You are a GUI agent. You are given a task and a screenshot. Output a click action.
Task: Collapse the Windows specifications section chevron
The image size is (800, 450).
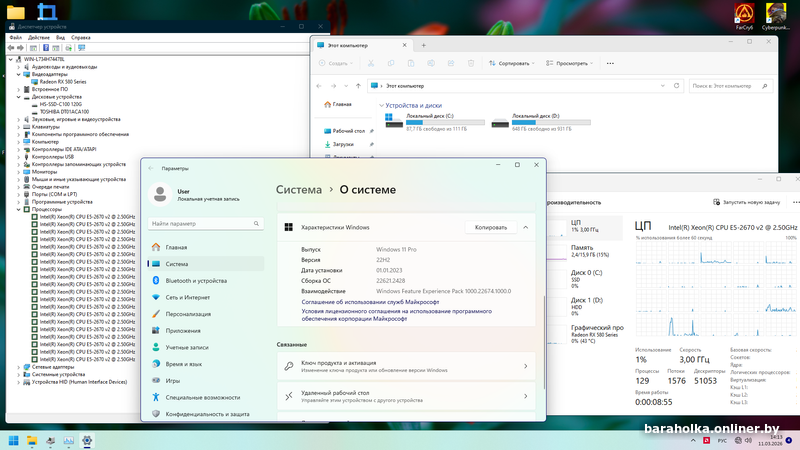click(x=525, y=227)
